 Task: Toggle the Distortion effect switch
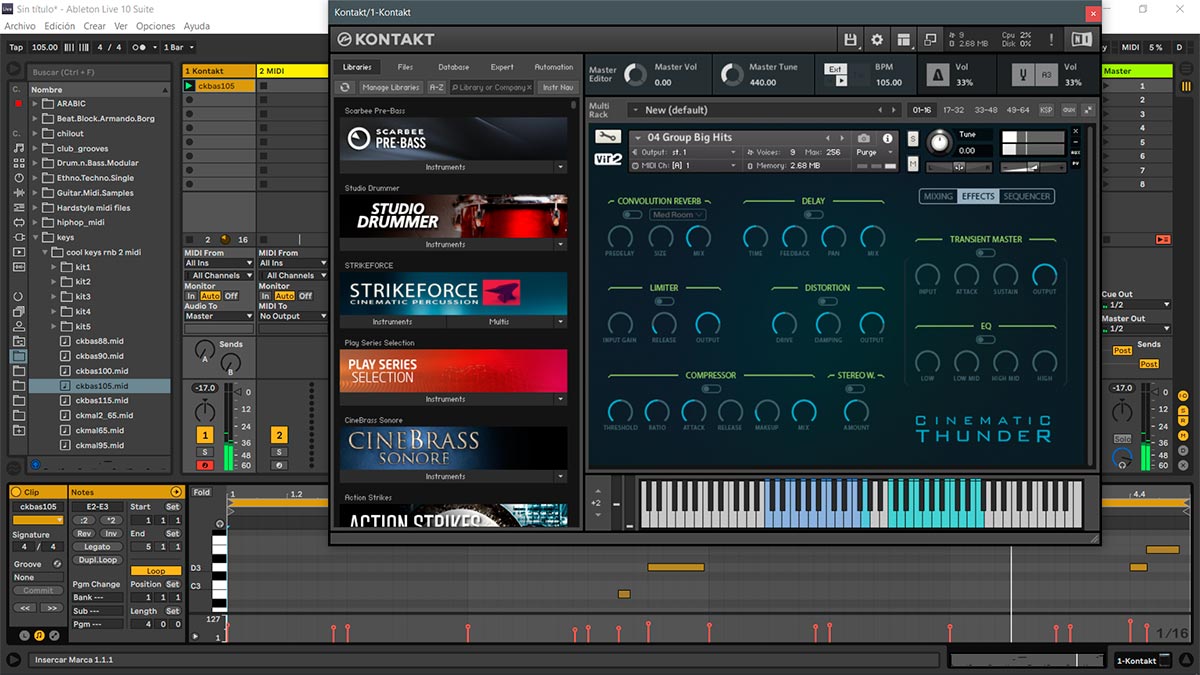tap(827, 301)
